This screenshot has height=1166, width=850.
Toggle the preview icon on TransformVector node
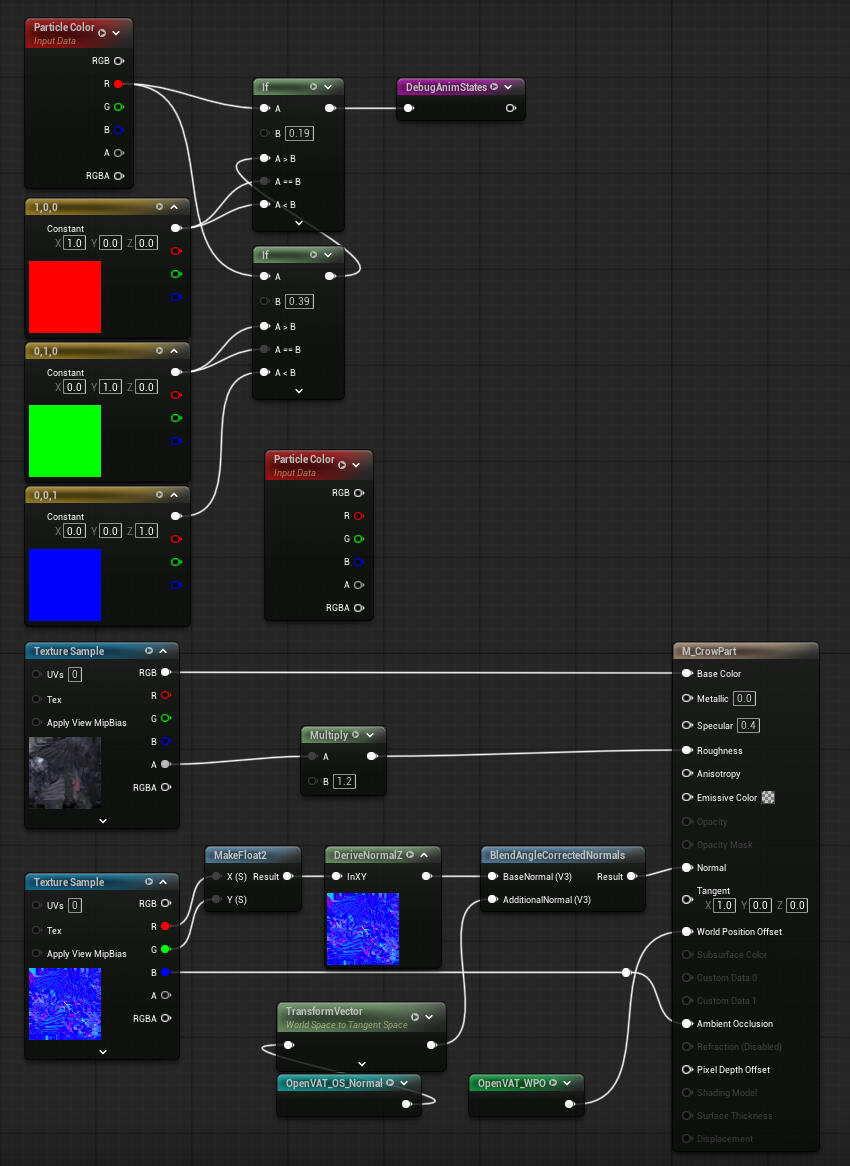tap(414, 1017)
